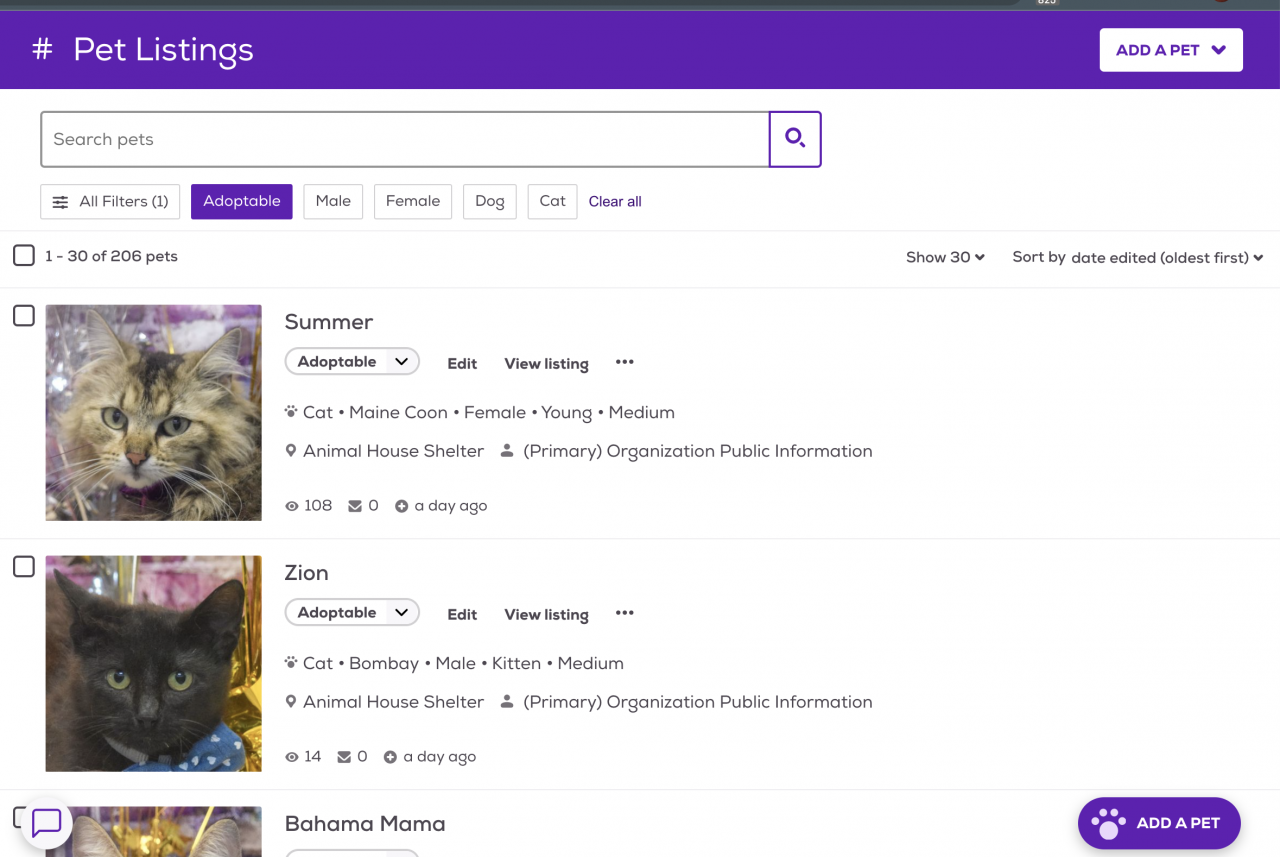The width and height of the screenshot is (1280, 857).
Task: Focus the Search pets input field
Action: tap(405, 139)
